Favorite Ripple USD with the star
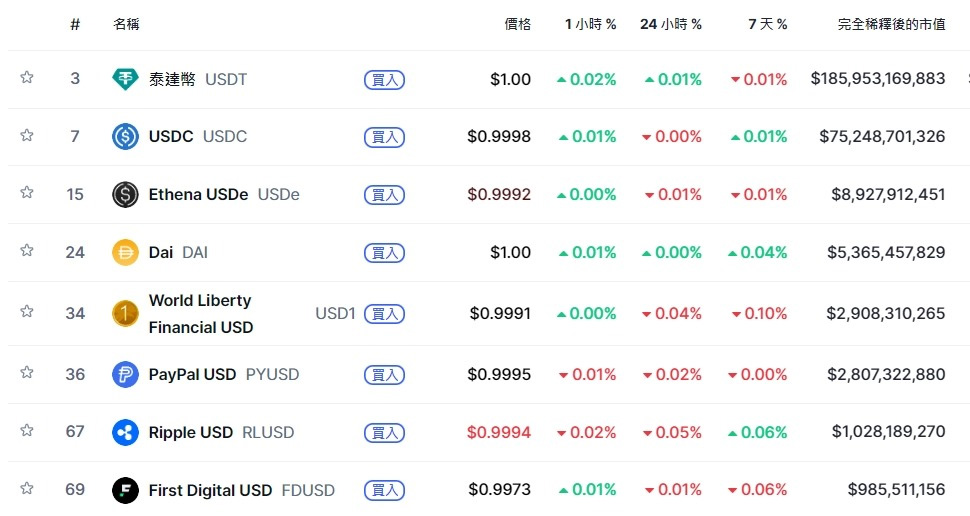This screenshot has height=516, width=970. click(27, 431)
